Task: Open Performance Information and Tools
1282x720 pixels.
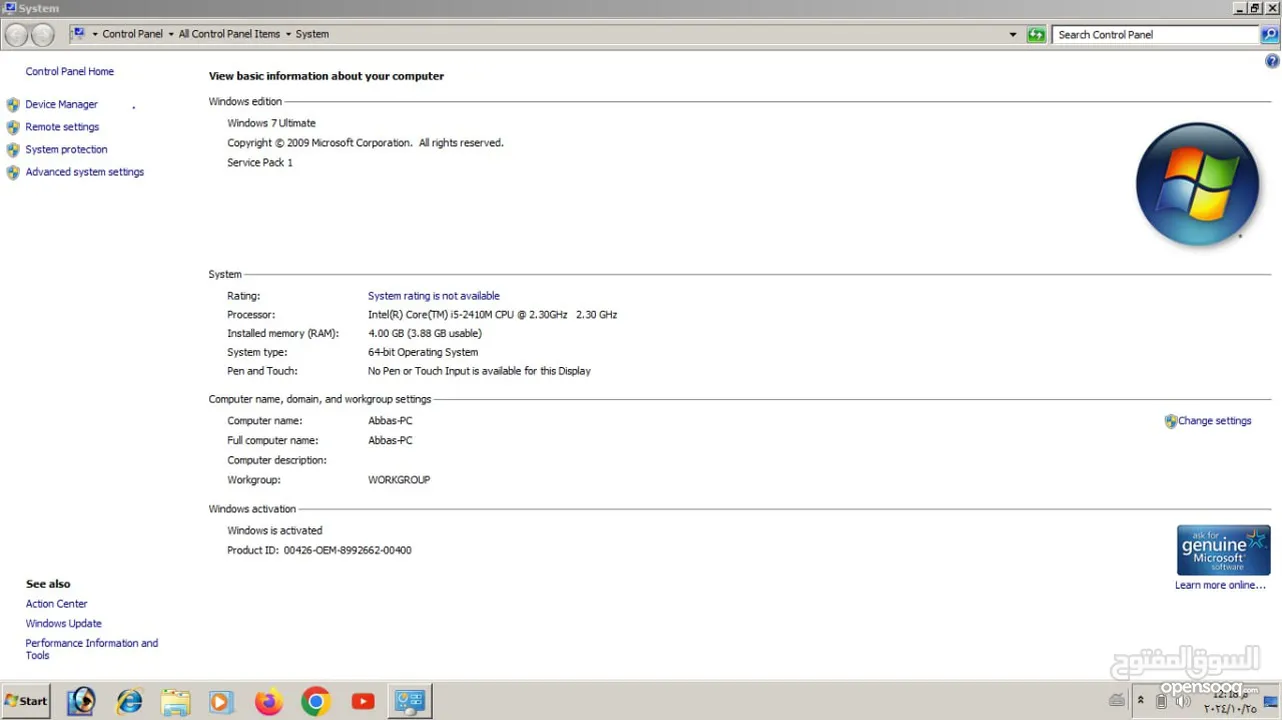Action: 92,649
